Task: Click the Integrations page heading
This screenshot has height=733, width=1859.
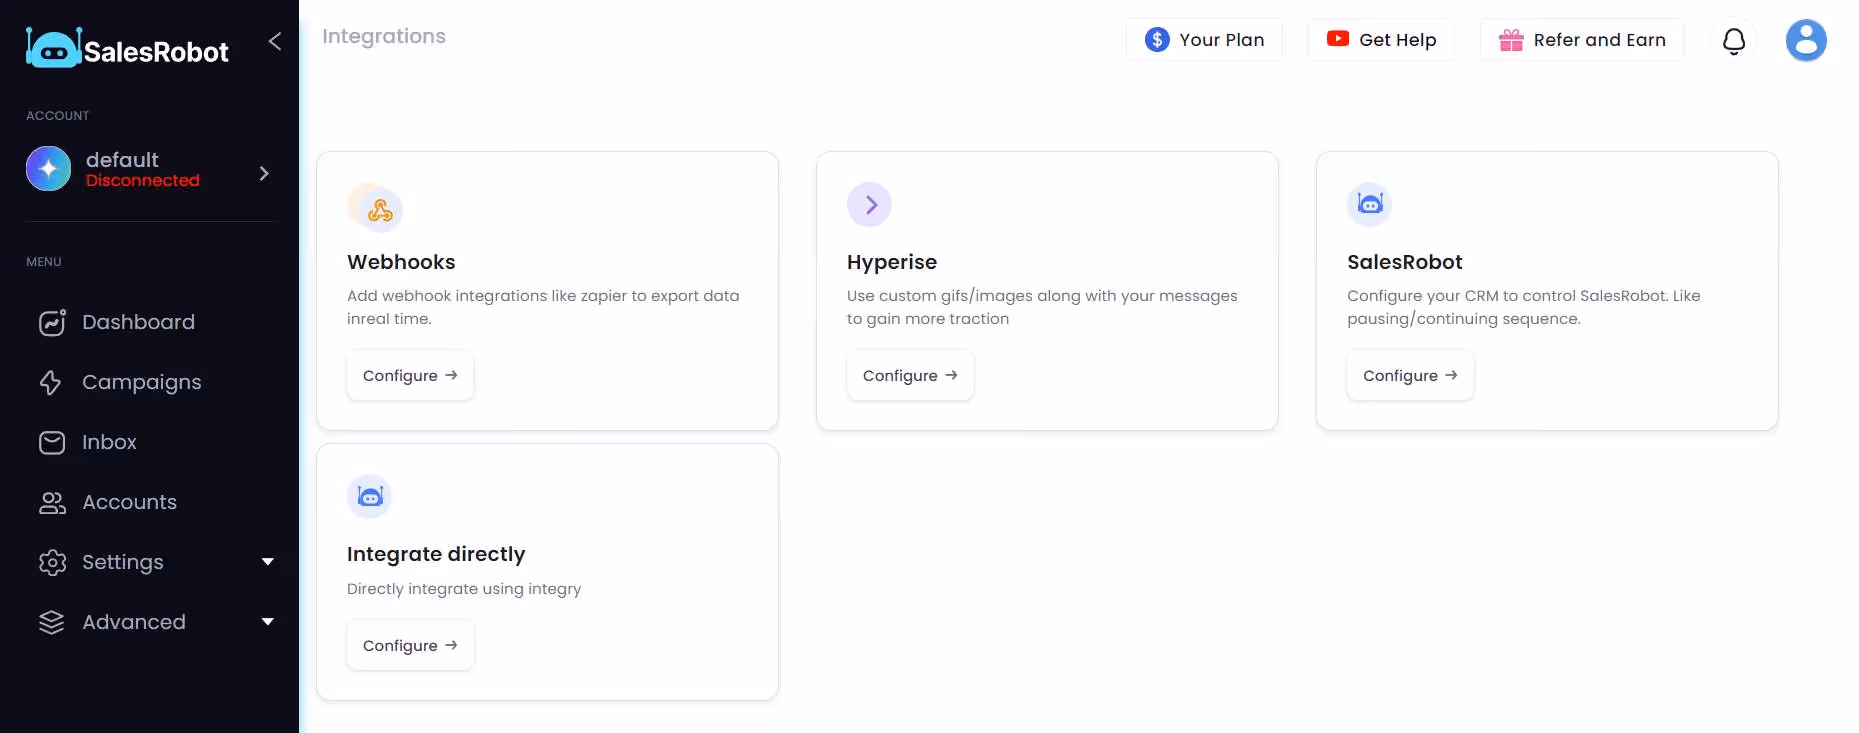Action: pyautogui.click(x=384, y=36)
